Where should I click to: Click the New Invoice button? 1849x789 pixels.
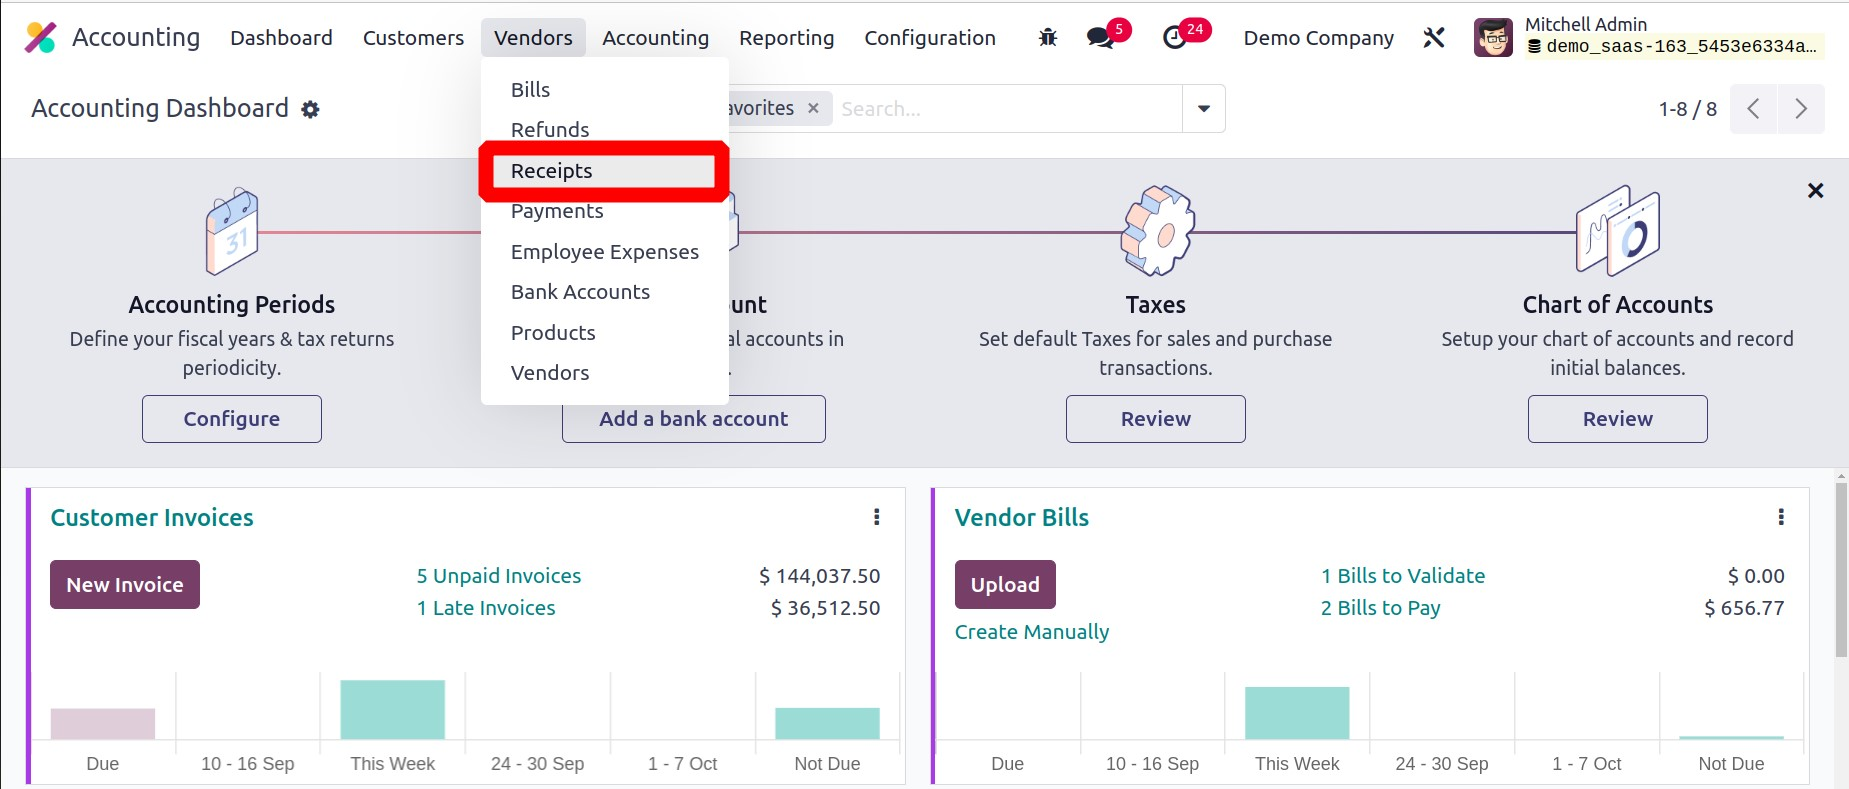pyautogui.click(x=125, y=585)
